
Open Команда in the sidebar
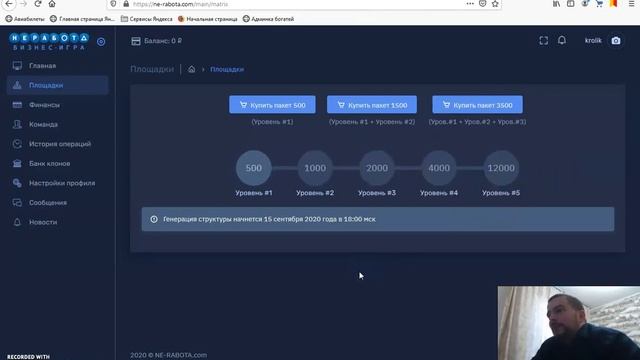(58, 124)
